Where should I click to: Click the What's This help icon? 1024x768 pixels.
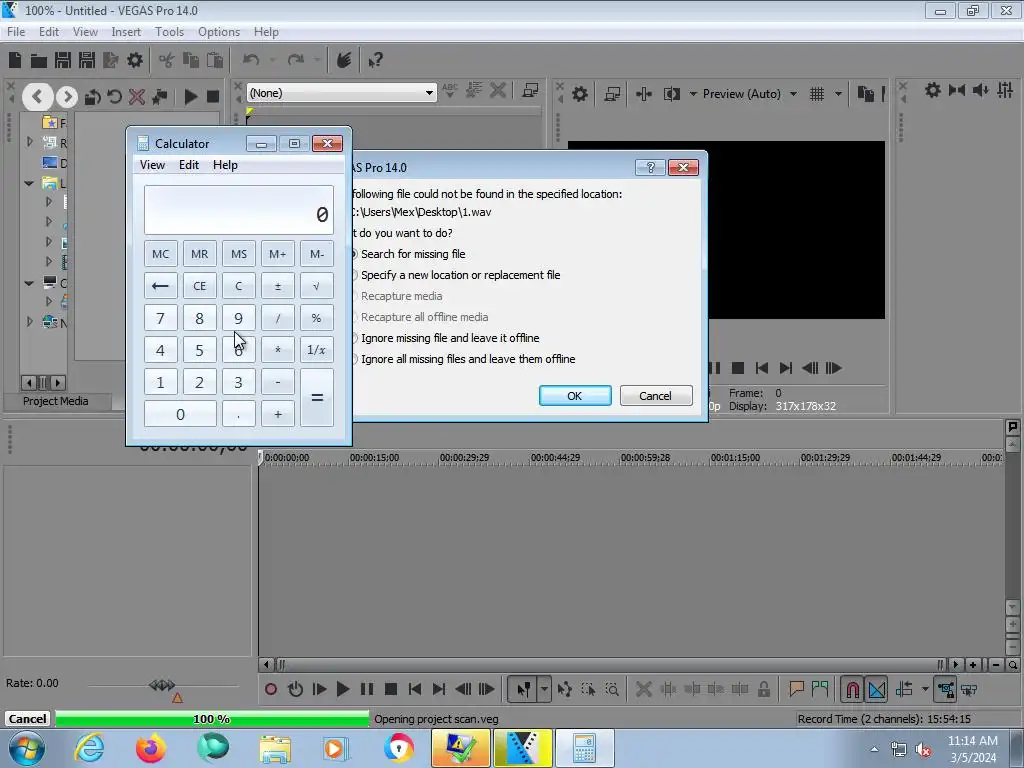click(376, 61)
